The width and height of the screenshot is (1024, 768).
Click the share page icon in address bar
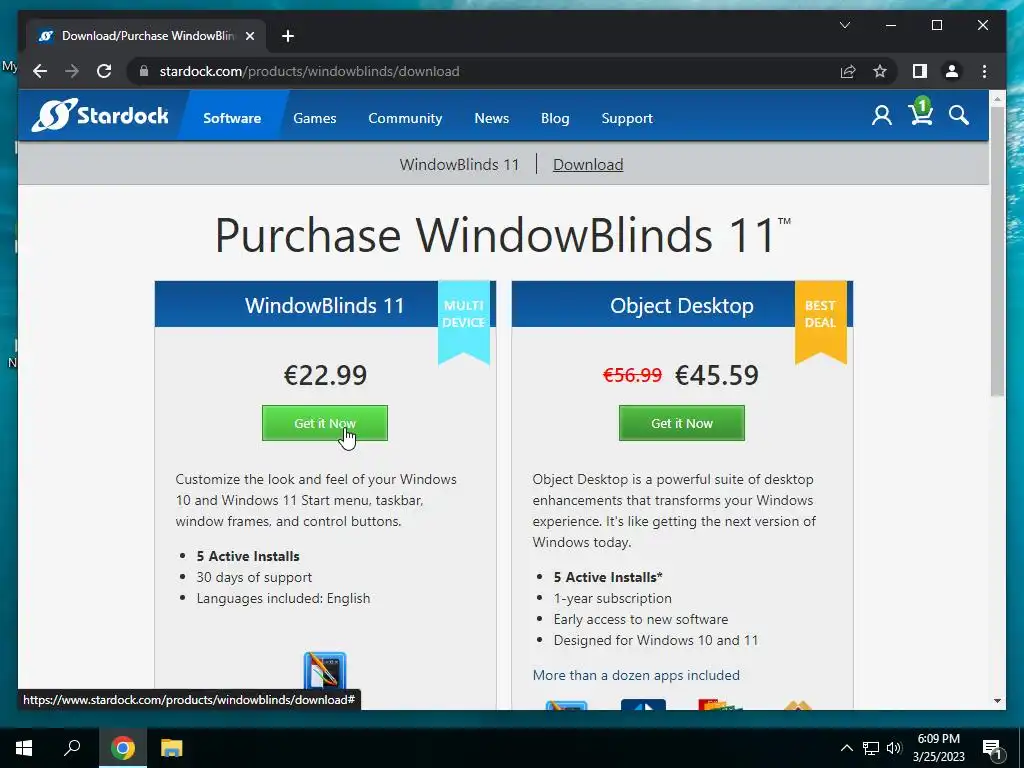click(x=848, y=71)
